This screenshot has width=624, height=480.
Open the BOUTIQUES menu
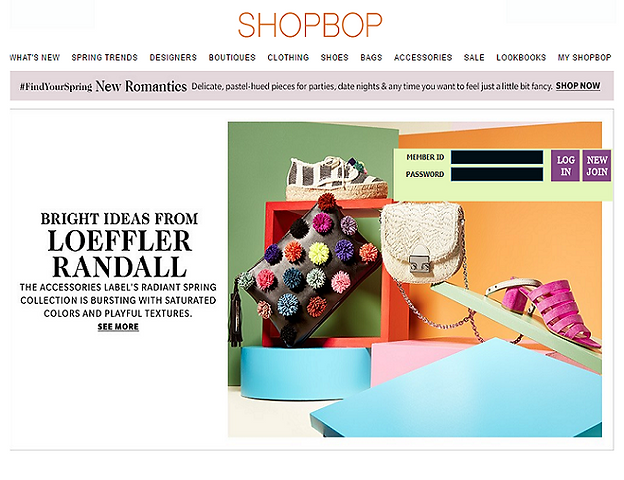click(232, 58)
